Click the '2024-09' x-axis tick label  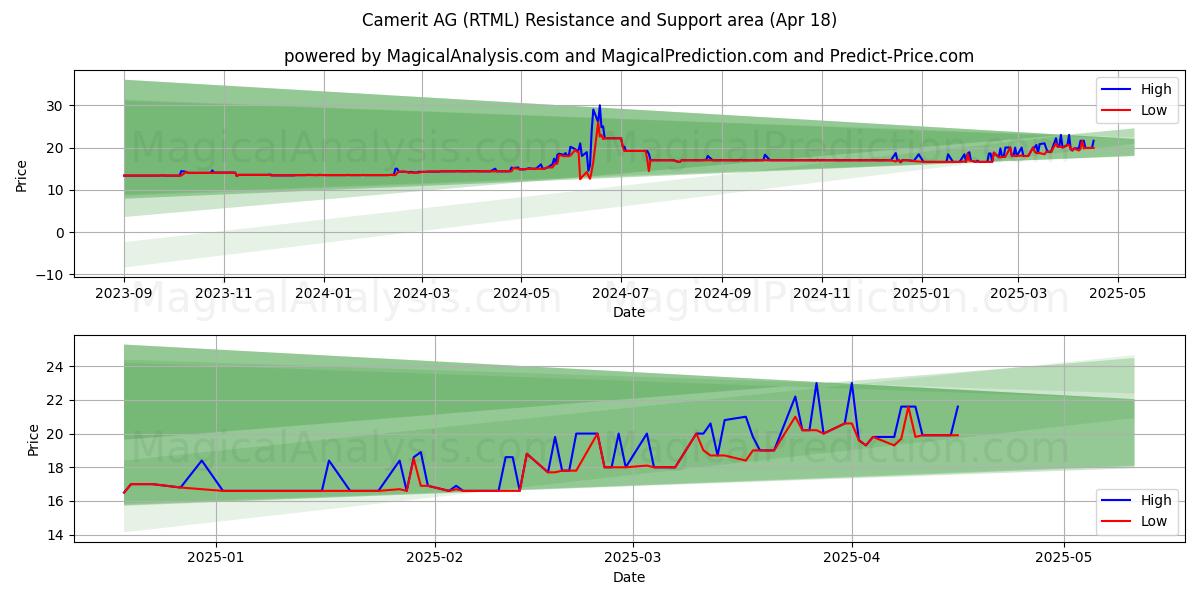coord(721,296)
